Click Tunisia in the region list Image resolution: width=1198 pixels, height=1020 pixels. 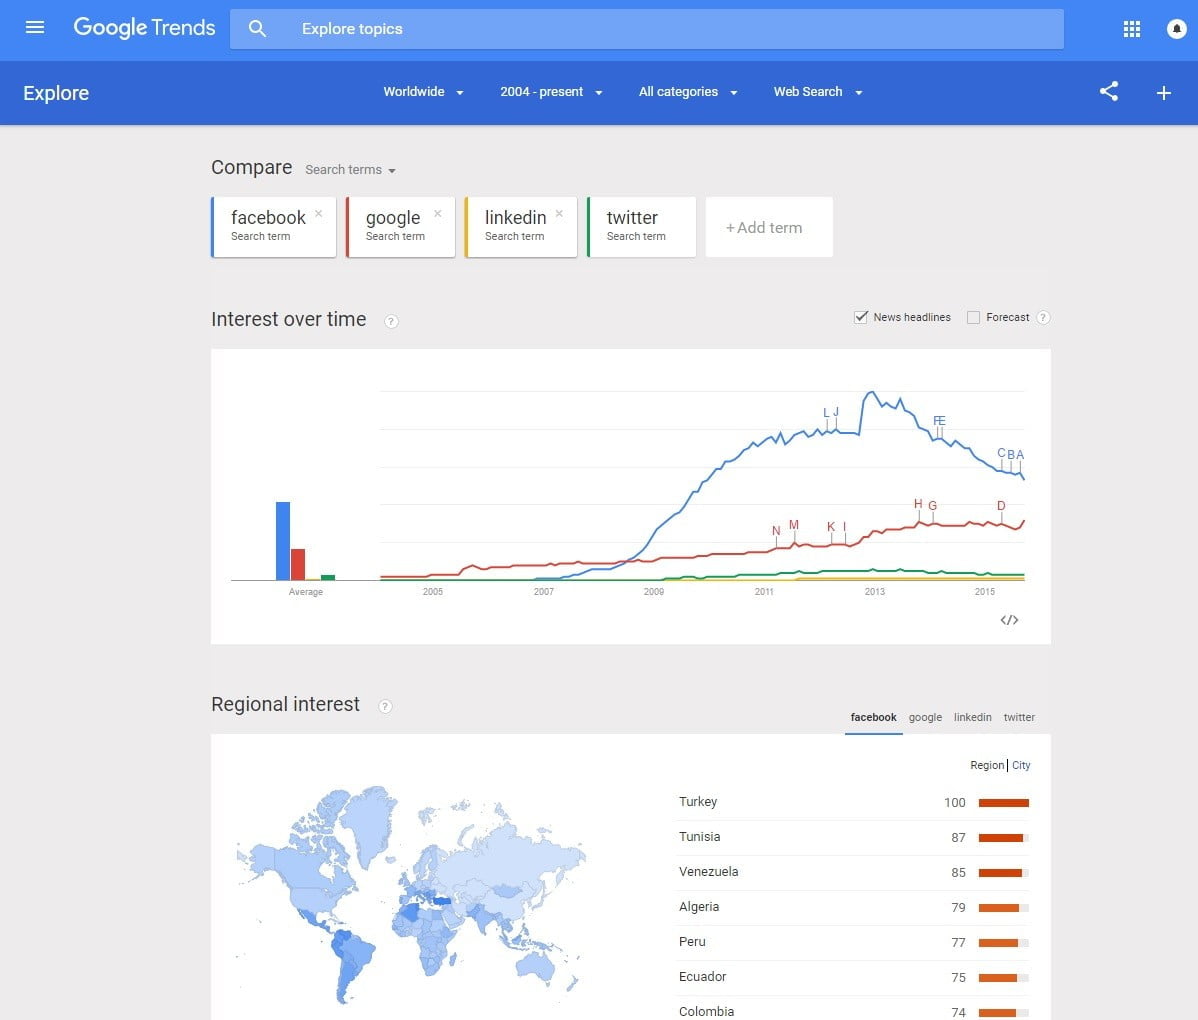(699, 837)
